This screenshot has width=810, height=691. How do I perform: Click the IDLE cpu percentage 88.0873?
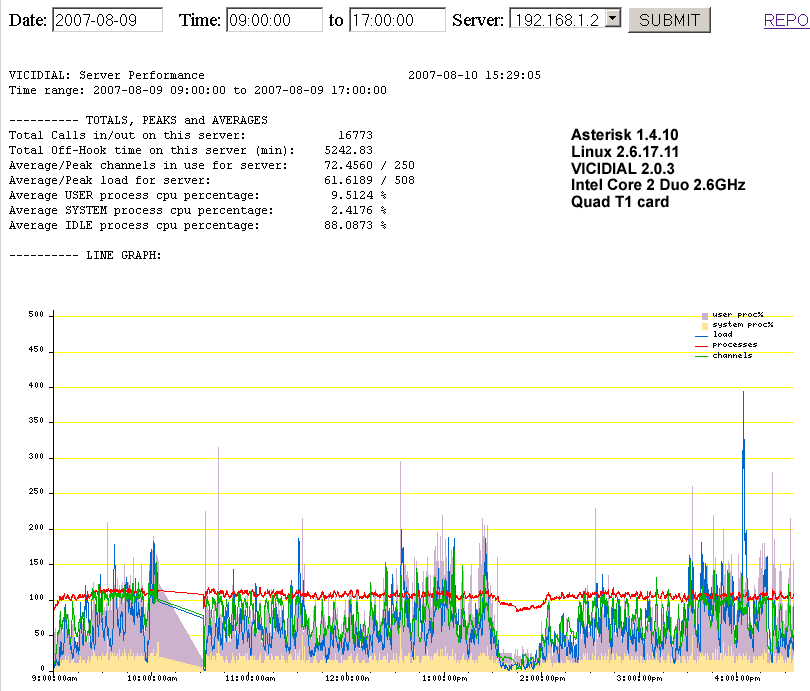click(x=348, y=225)
